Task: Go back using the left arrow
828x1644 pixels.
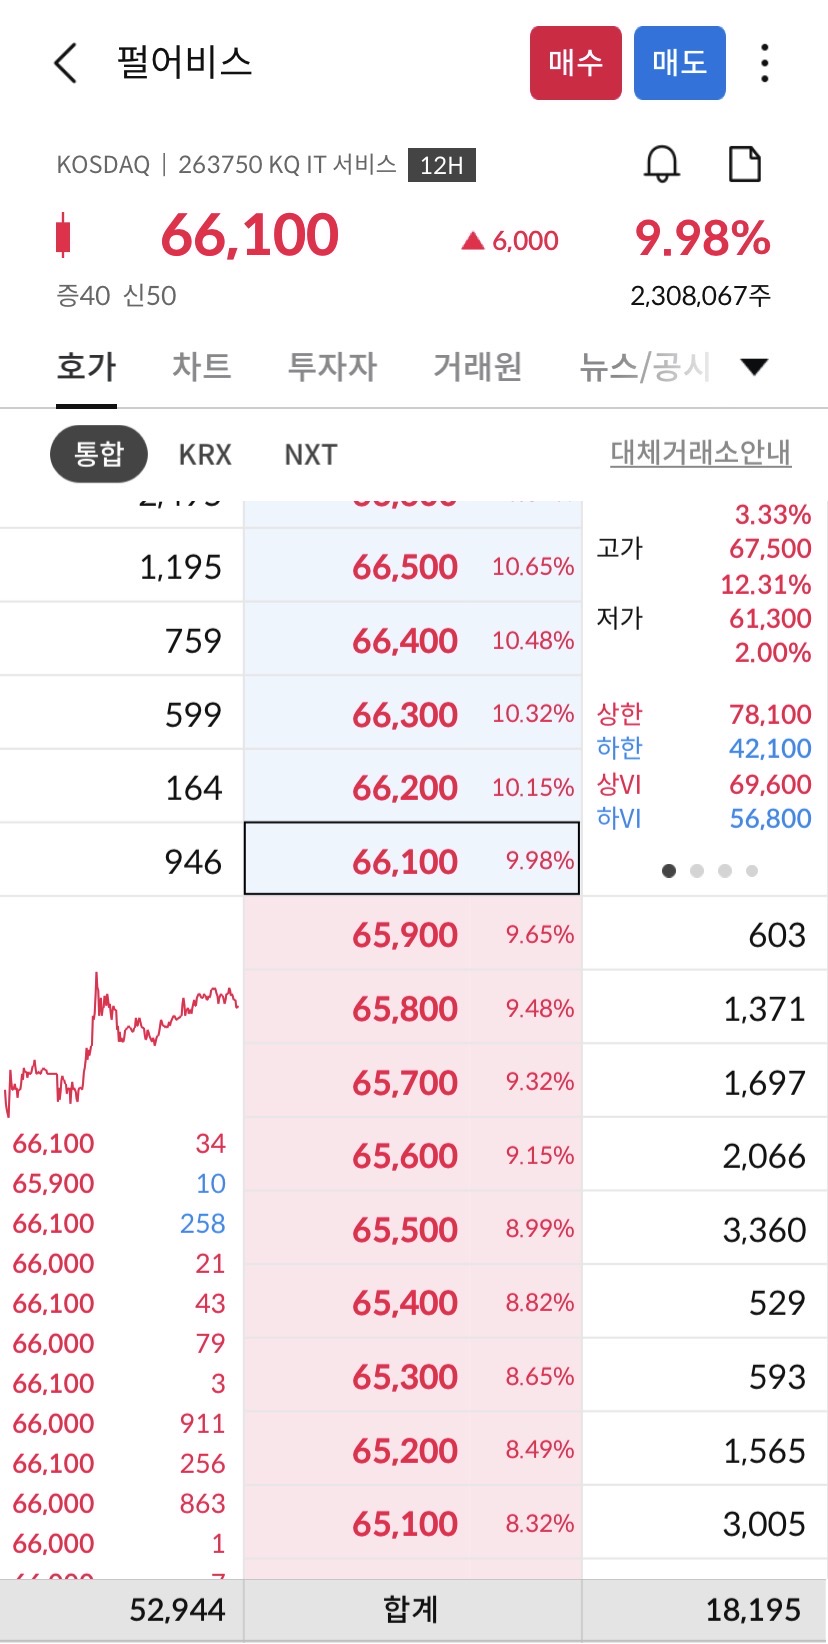Action: coord(65,63)
